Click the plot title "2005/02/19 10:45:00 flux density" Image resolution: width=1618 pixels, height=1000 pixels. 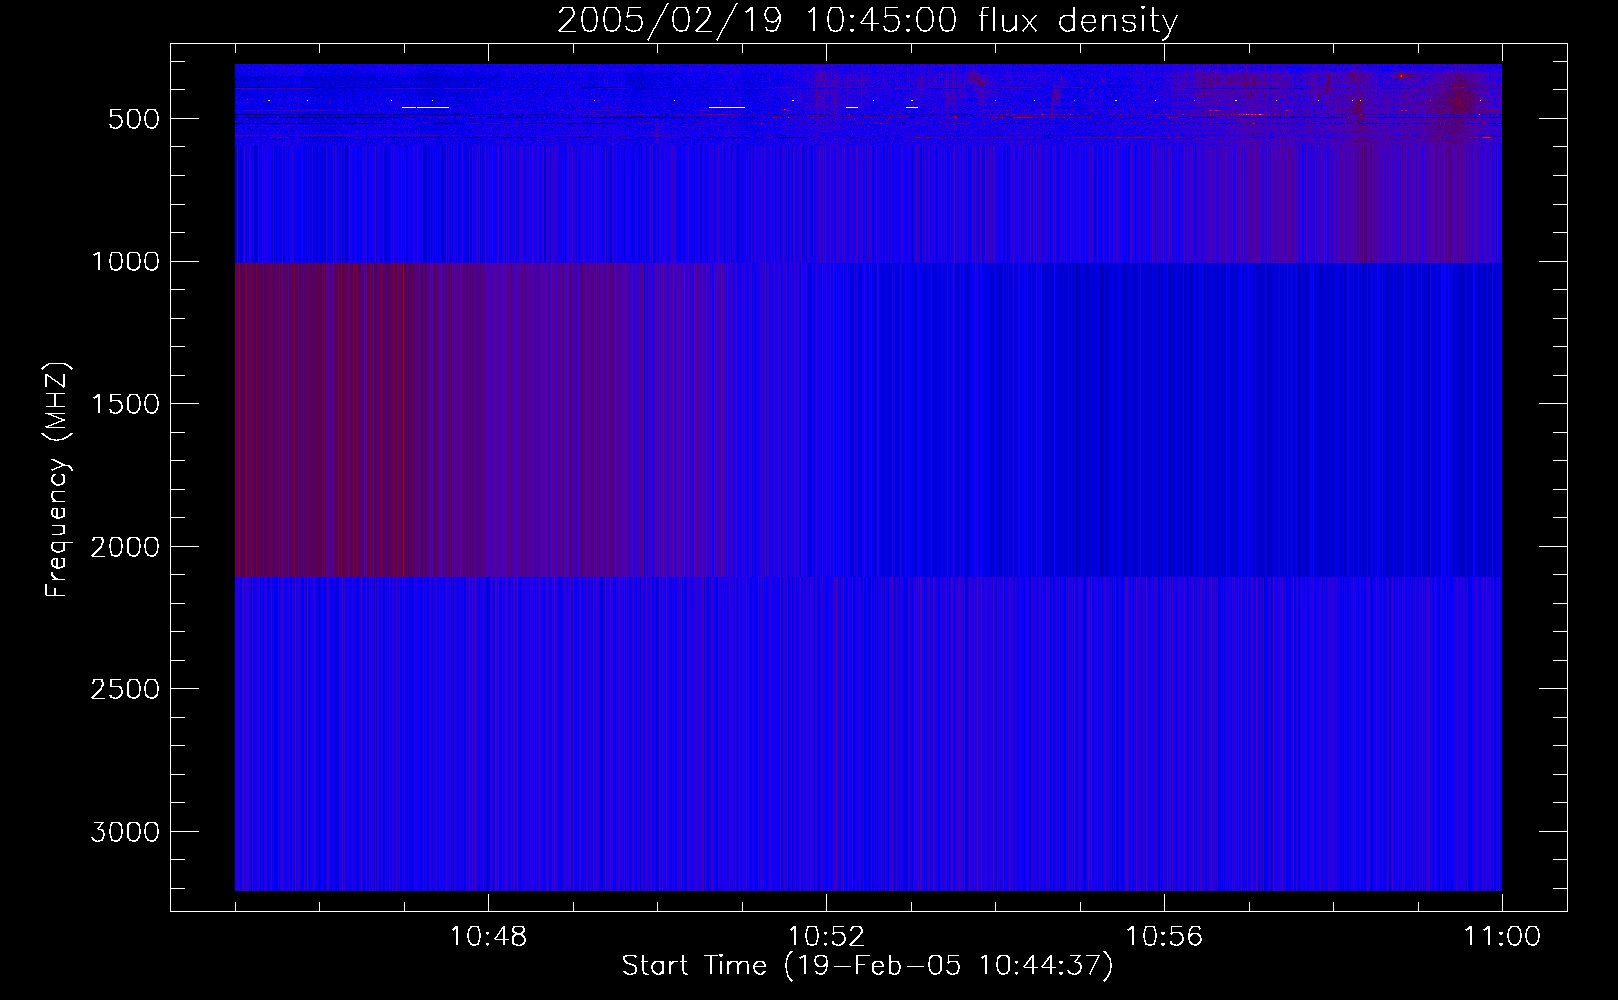tap(867, 21)
